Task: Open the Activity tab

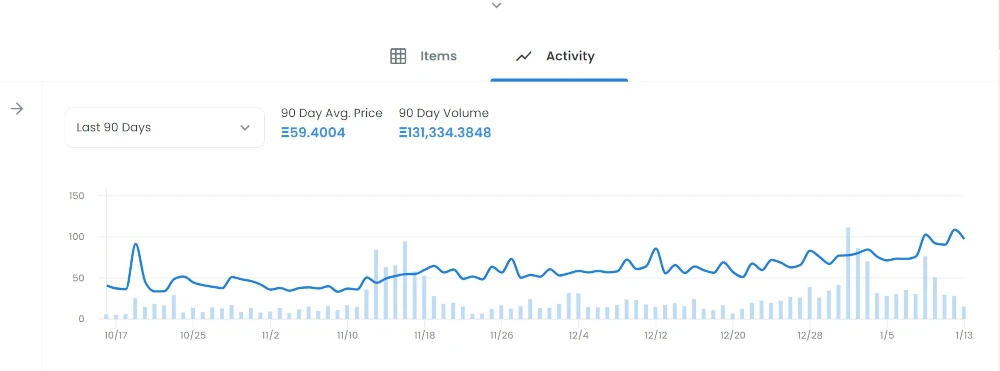Action: [559, 56]
